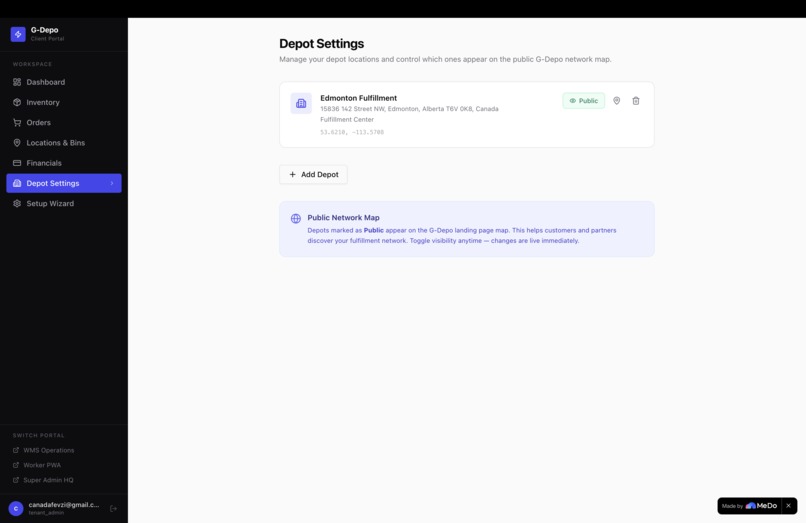Click the Locations pin icon in sidebar
The image size is (806, 523).
(x=17, y=143)
